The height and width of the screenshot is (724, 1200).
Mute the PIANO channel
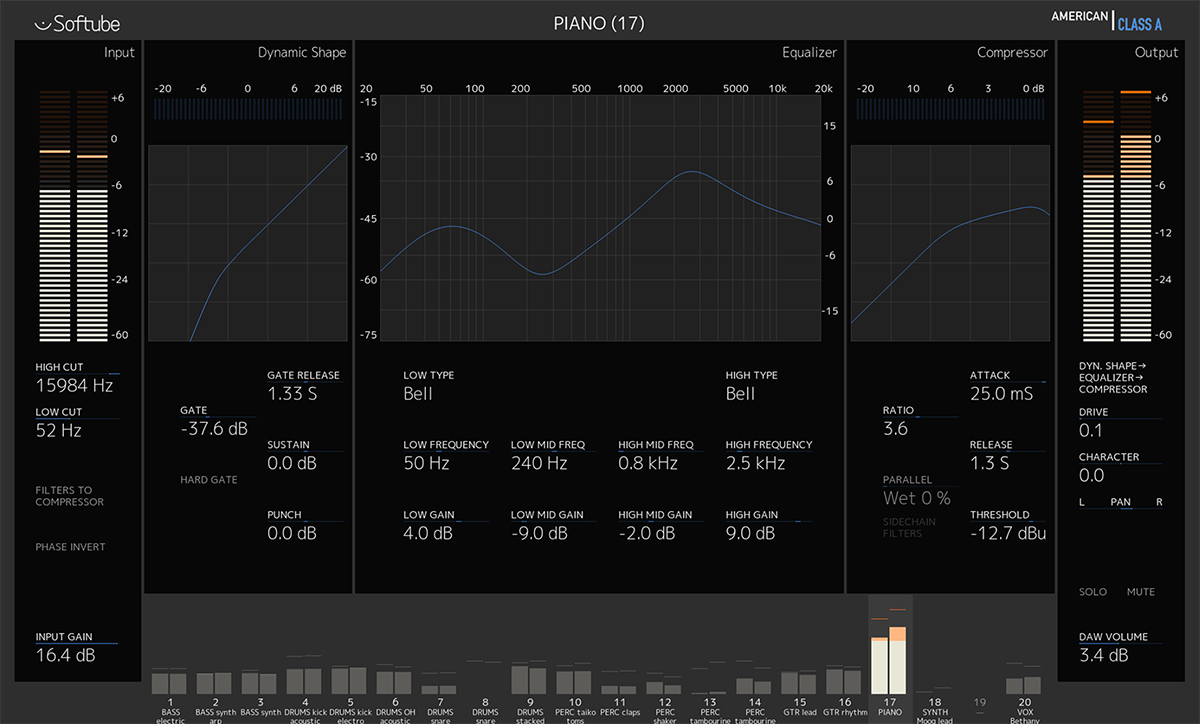coord(1140,592)
